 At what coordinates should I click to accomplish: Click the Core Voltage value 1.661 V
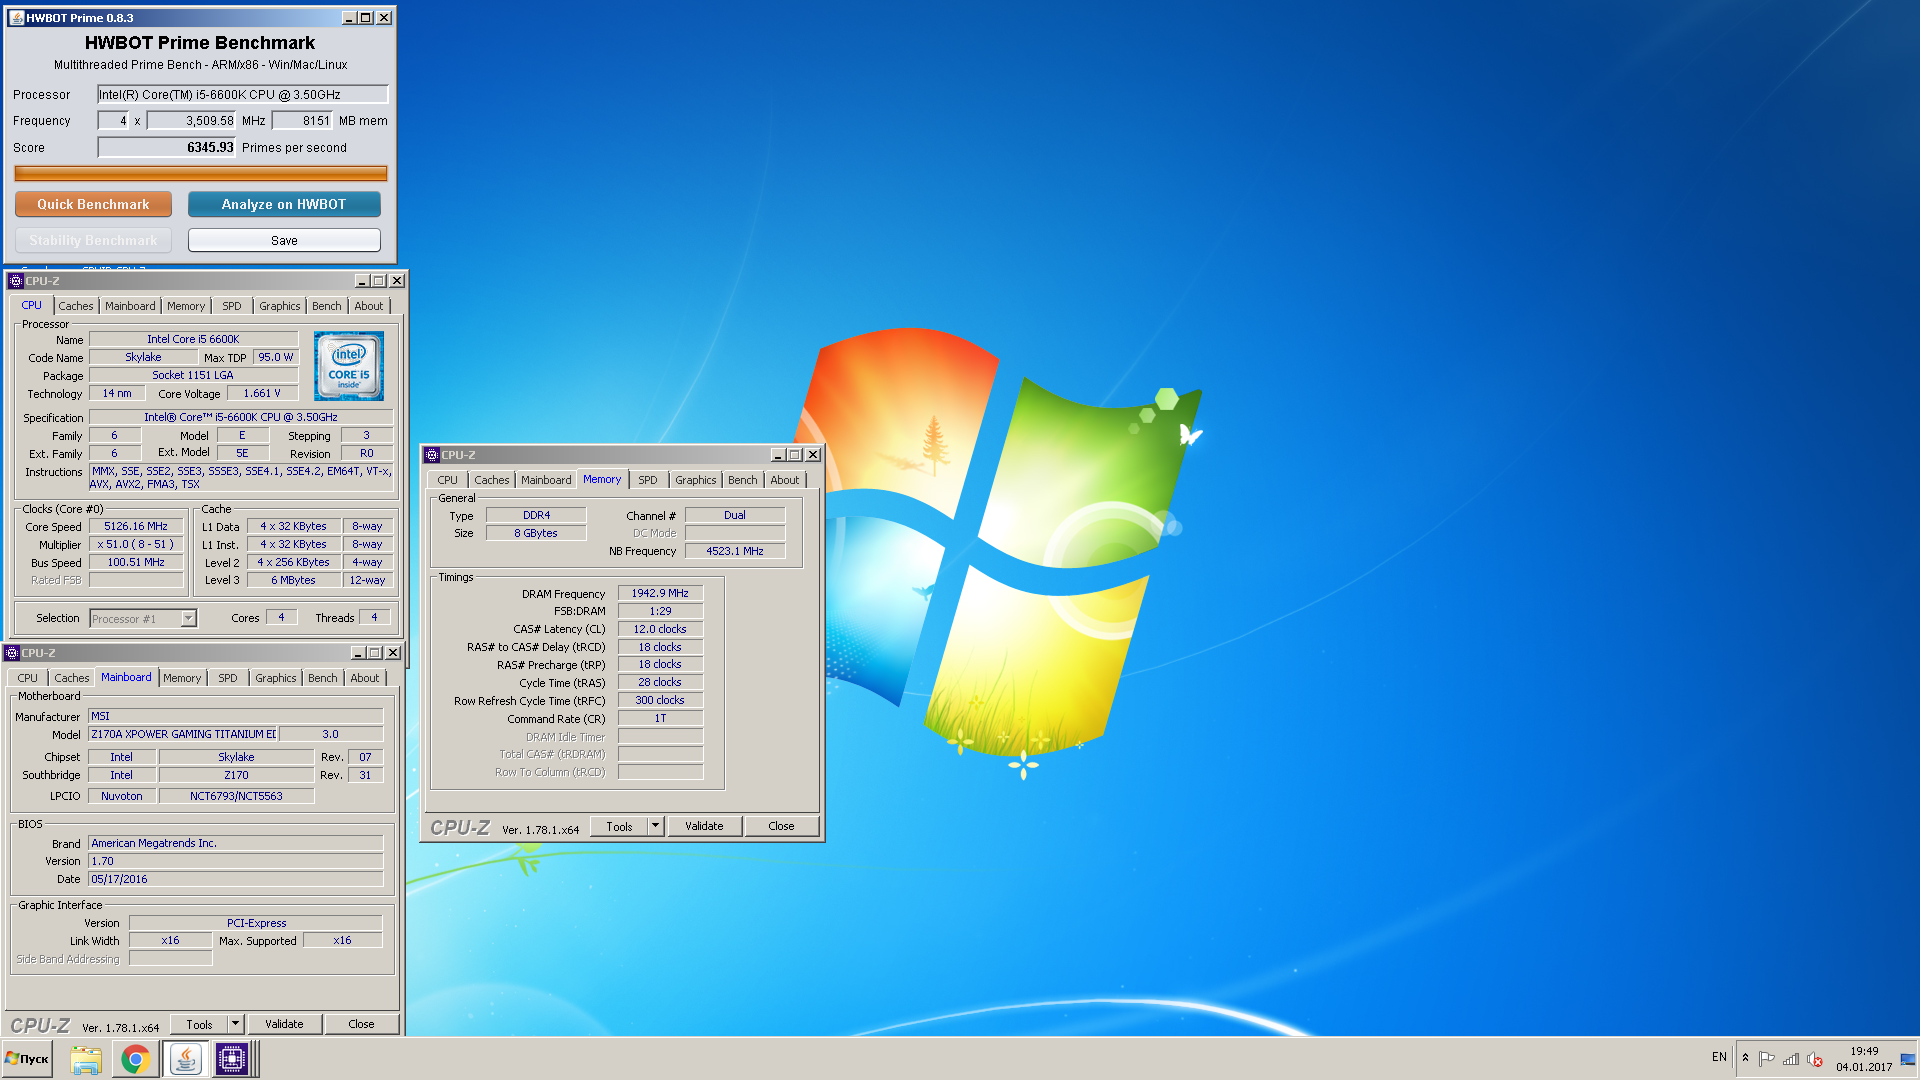click(x=262, y=393)
